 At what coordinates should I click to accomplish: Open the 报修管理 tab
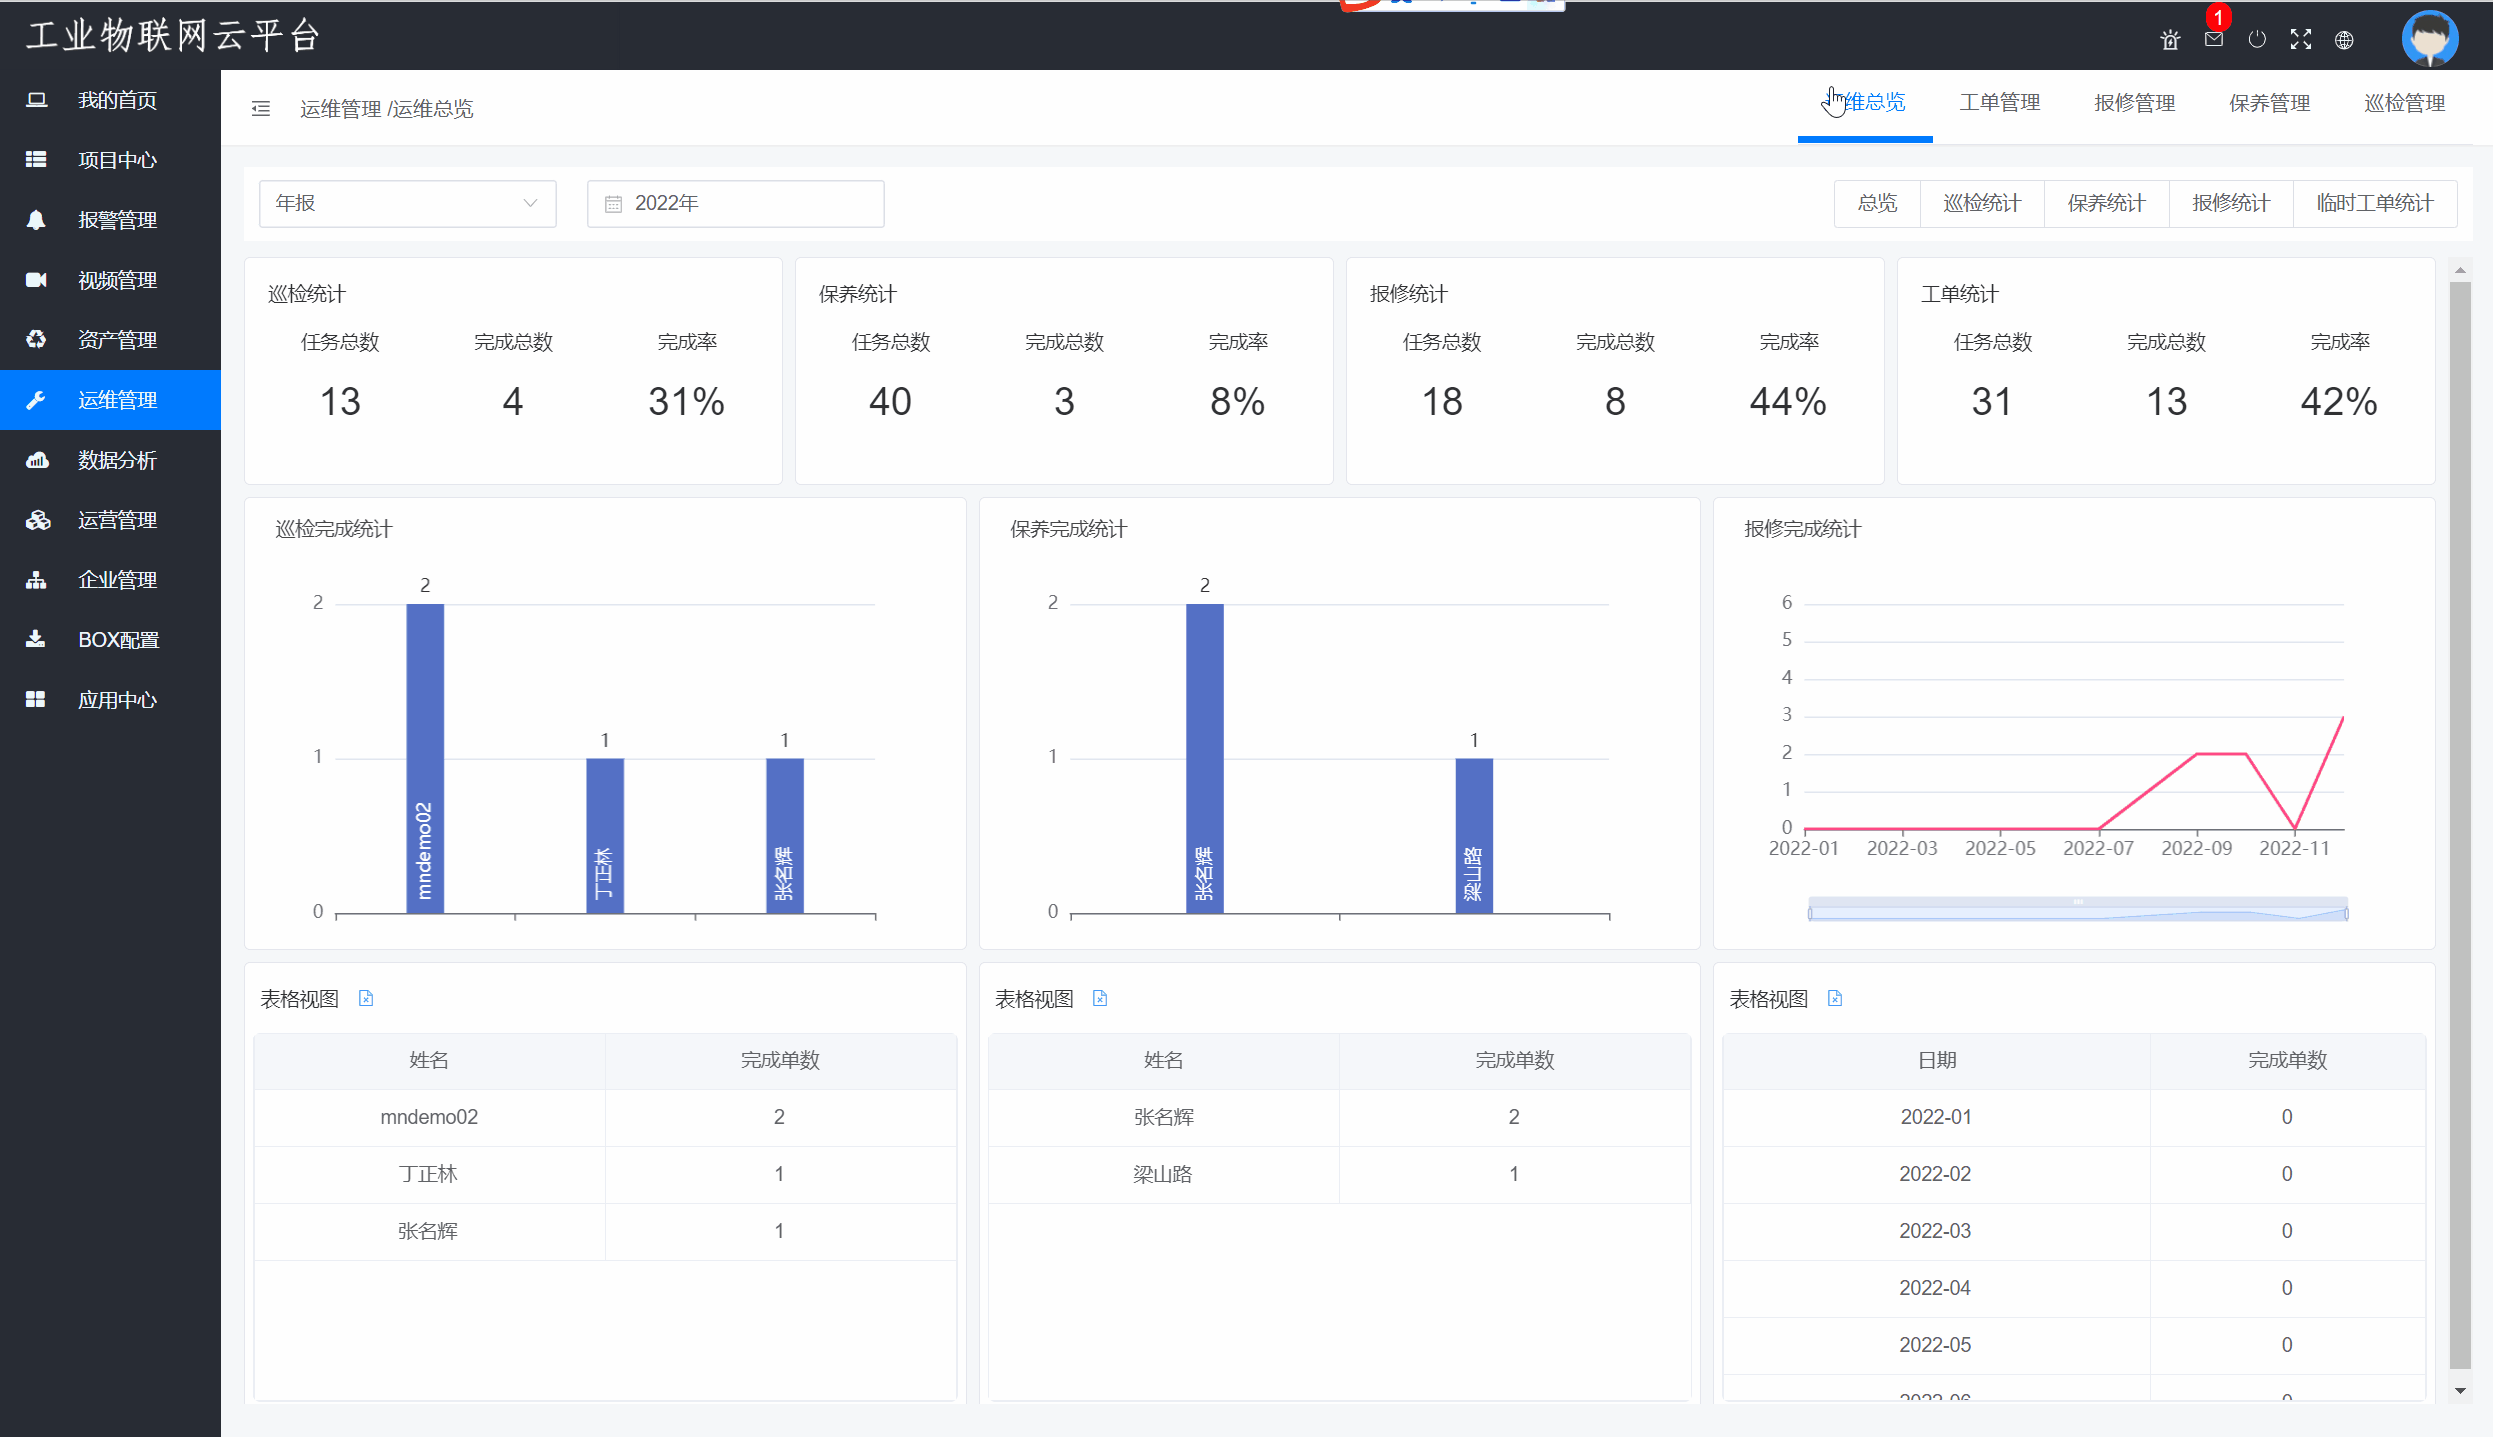pyautogui.click(x=2134, y=103)
